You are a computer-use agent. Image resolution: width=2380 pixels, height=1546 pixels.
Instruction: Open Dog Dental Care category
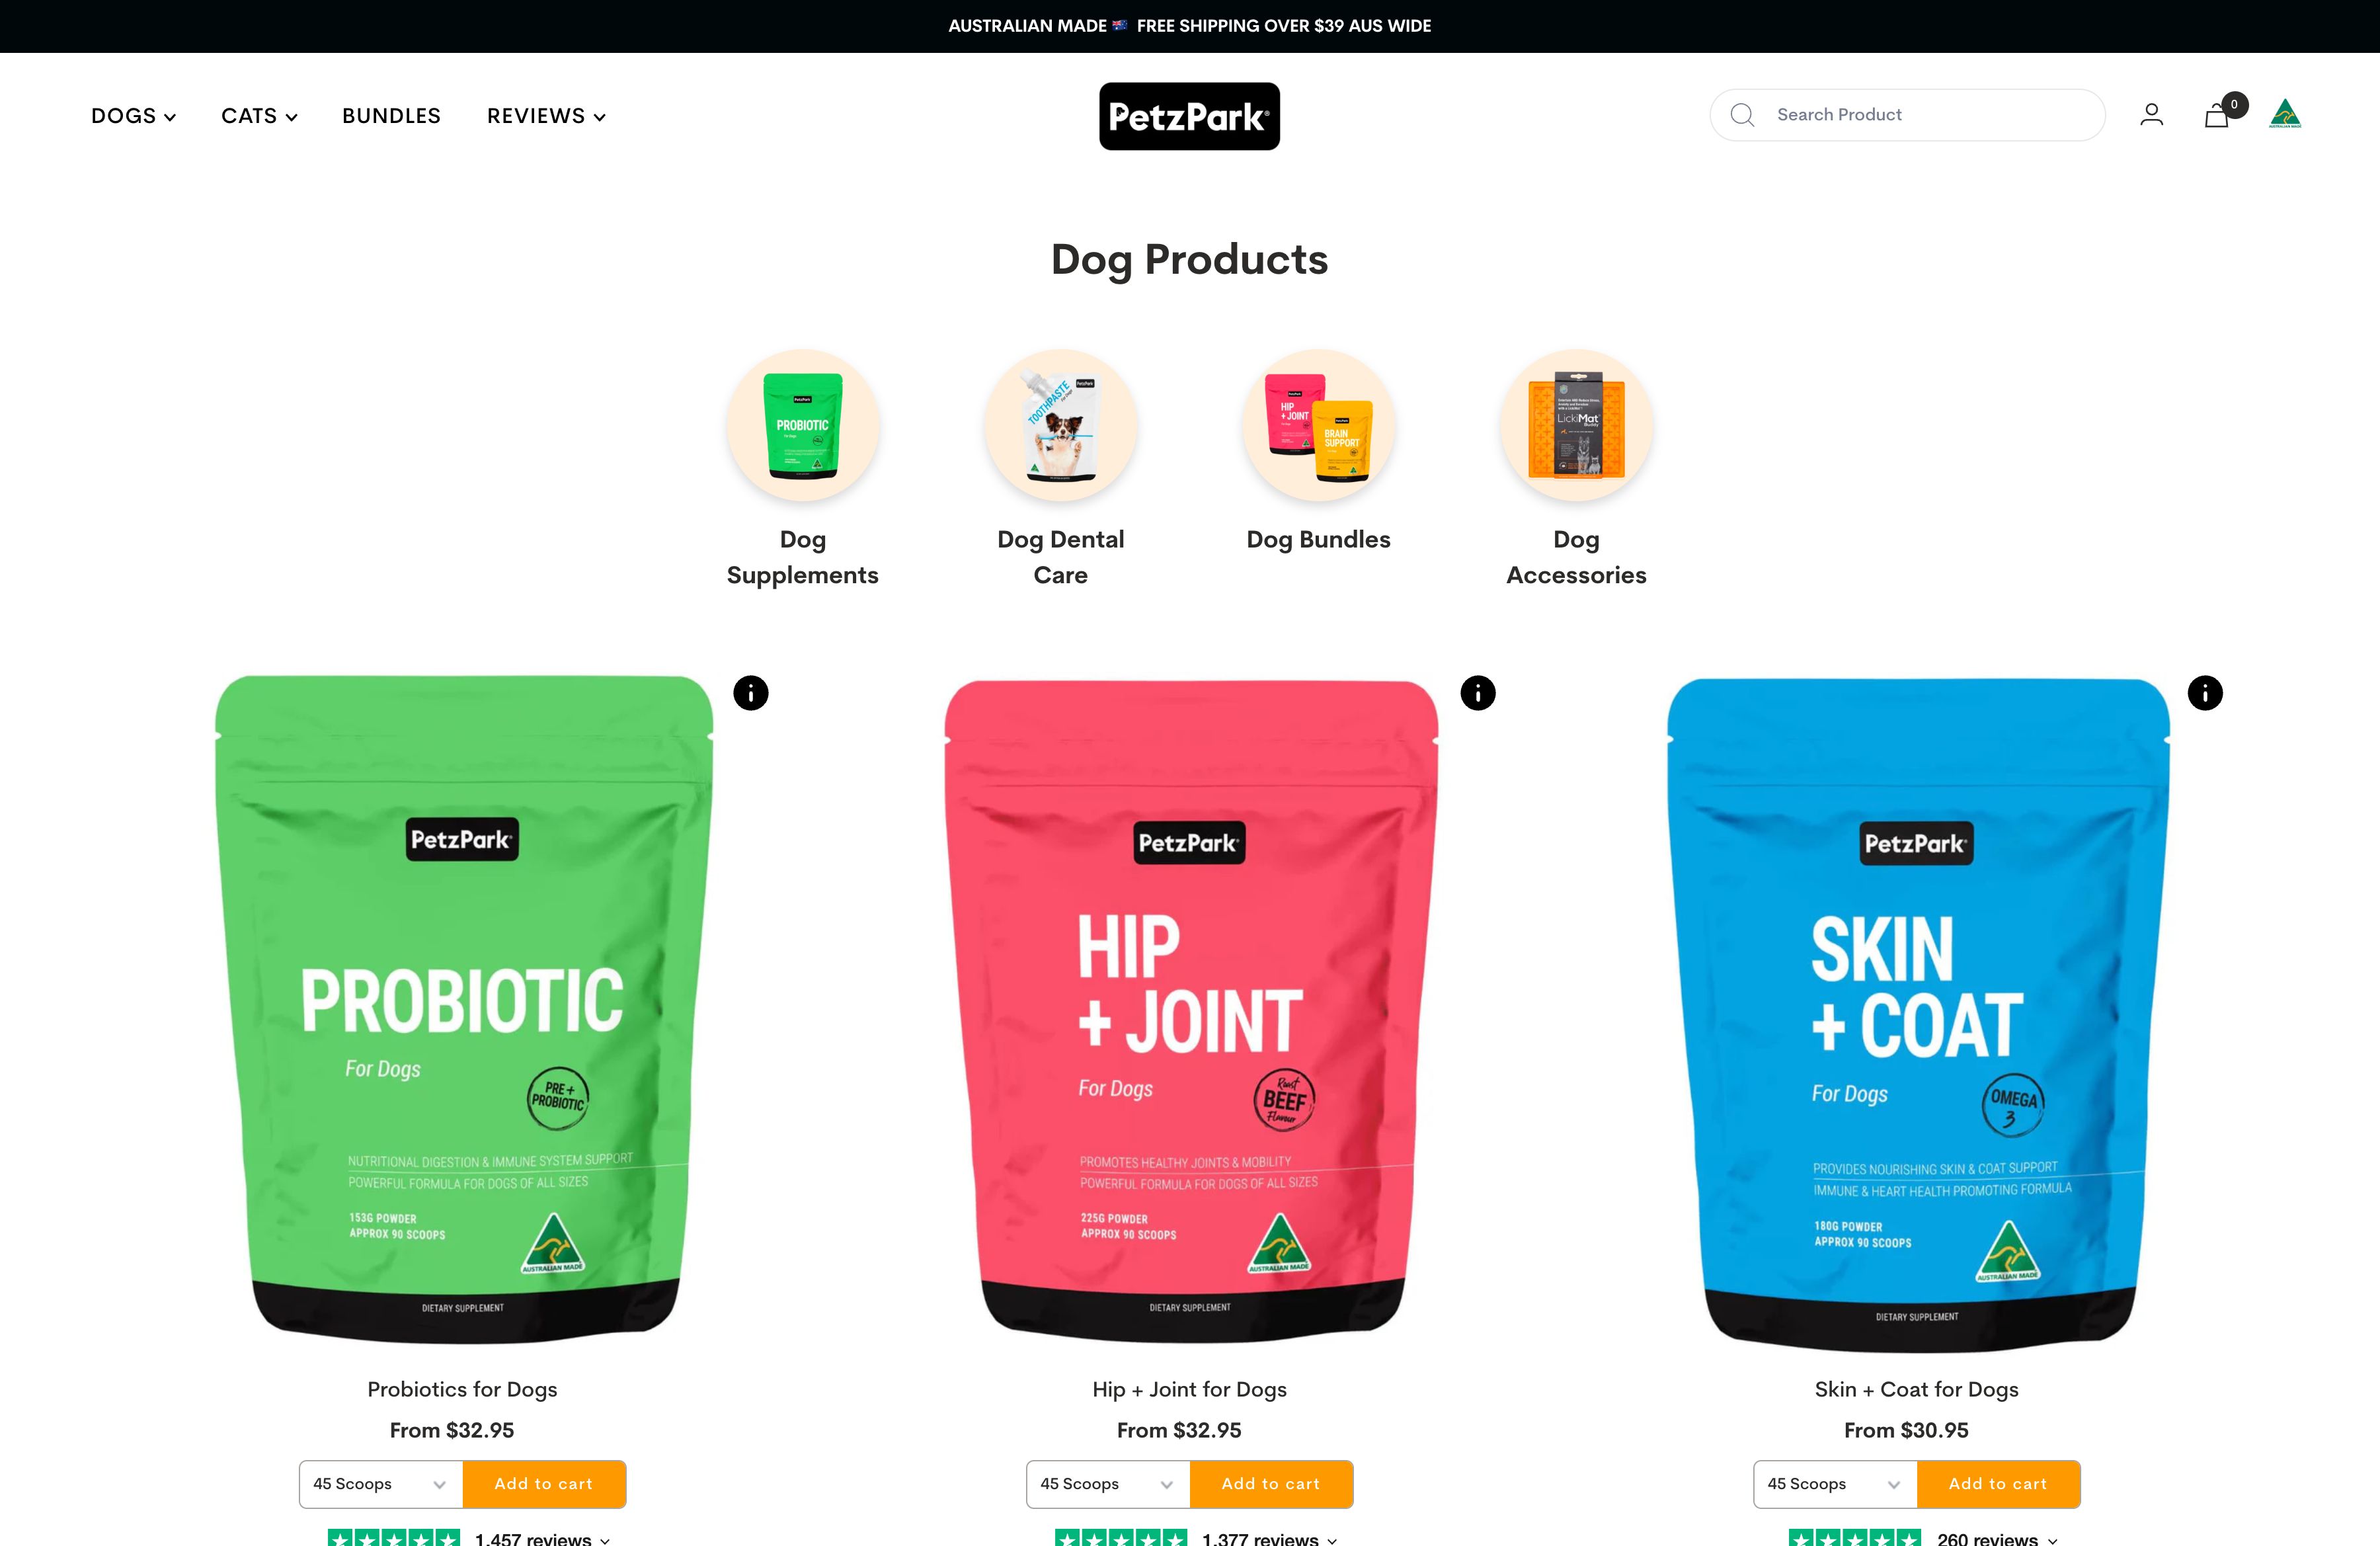tap(1061, 425)
